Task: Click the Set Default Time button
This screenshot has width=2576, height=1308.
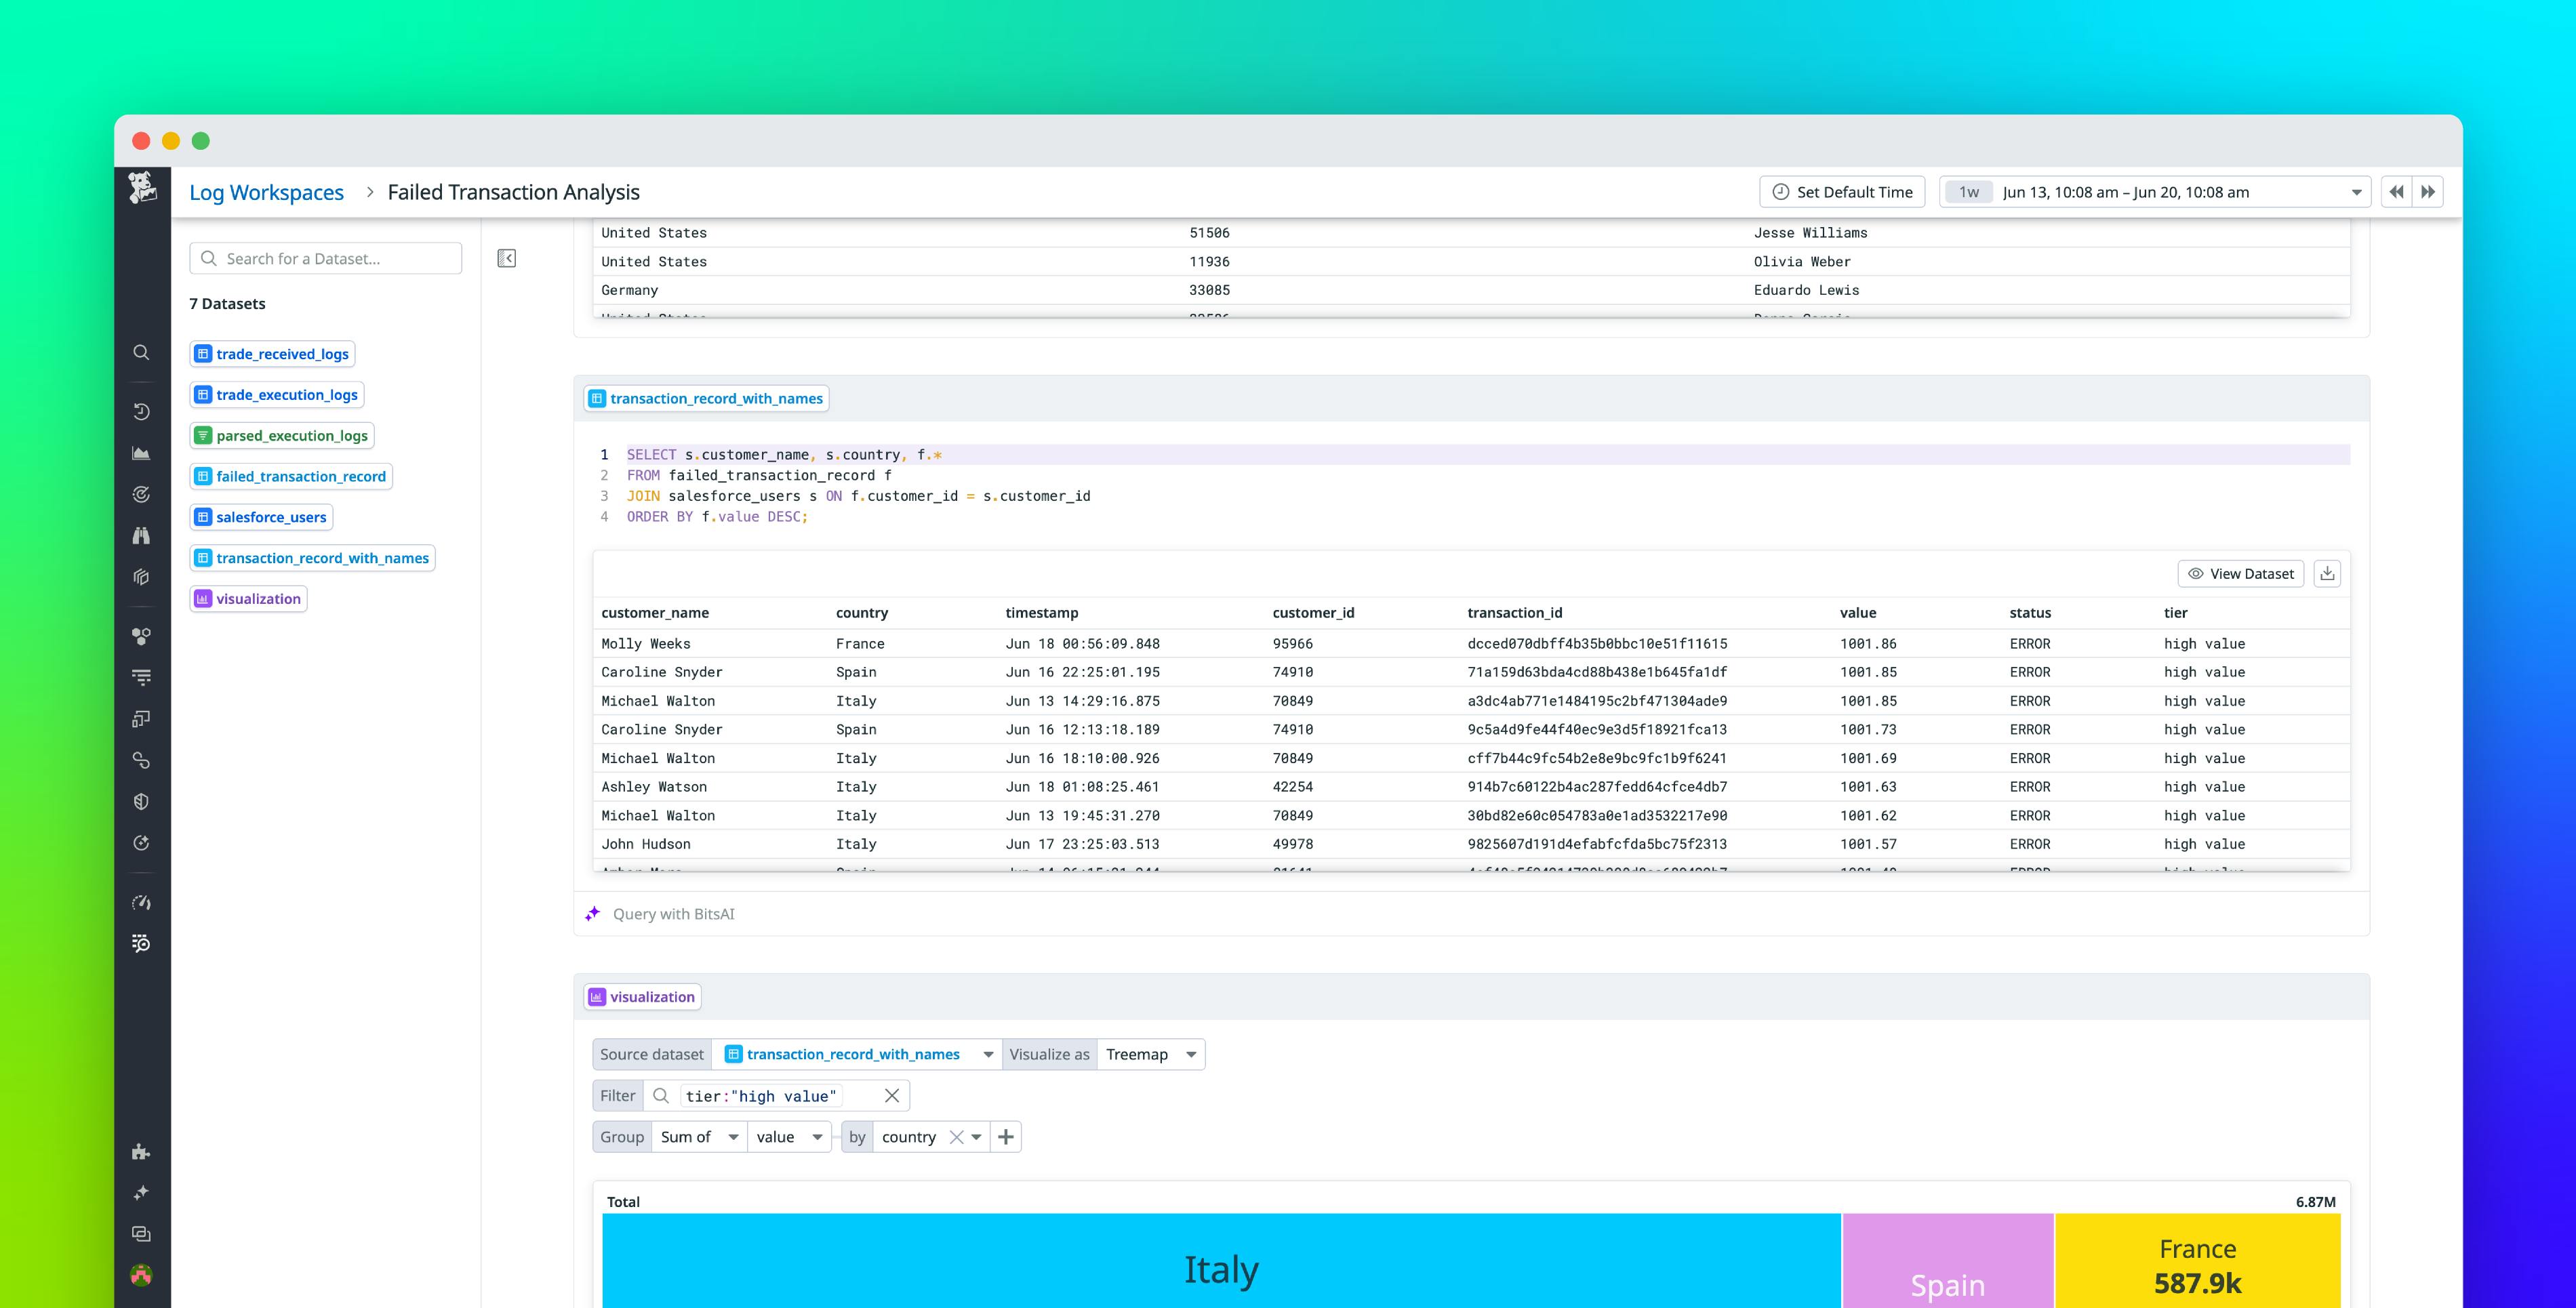Action: (1841, 191)
